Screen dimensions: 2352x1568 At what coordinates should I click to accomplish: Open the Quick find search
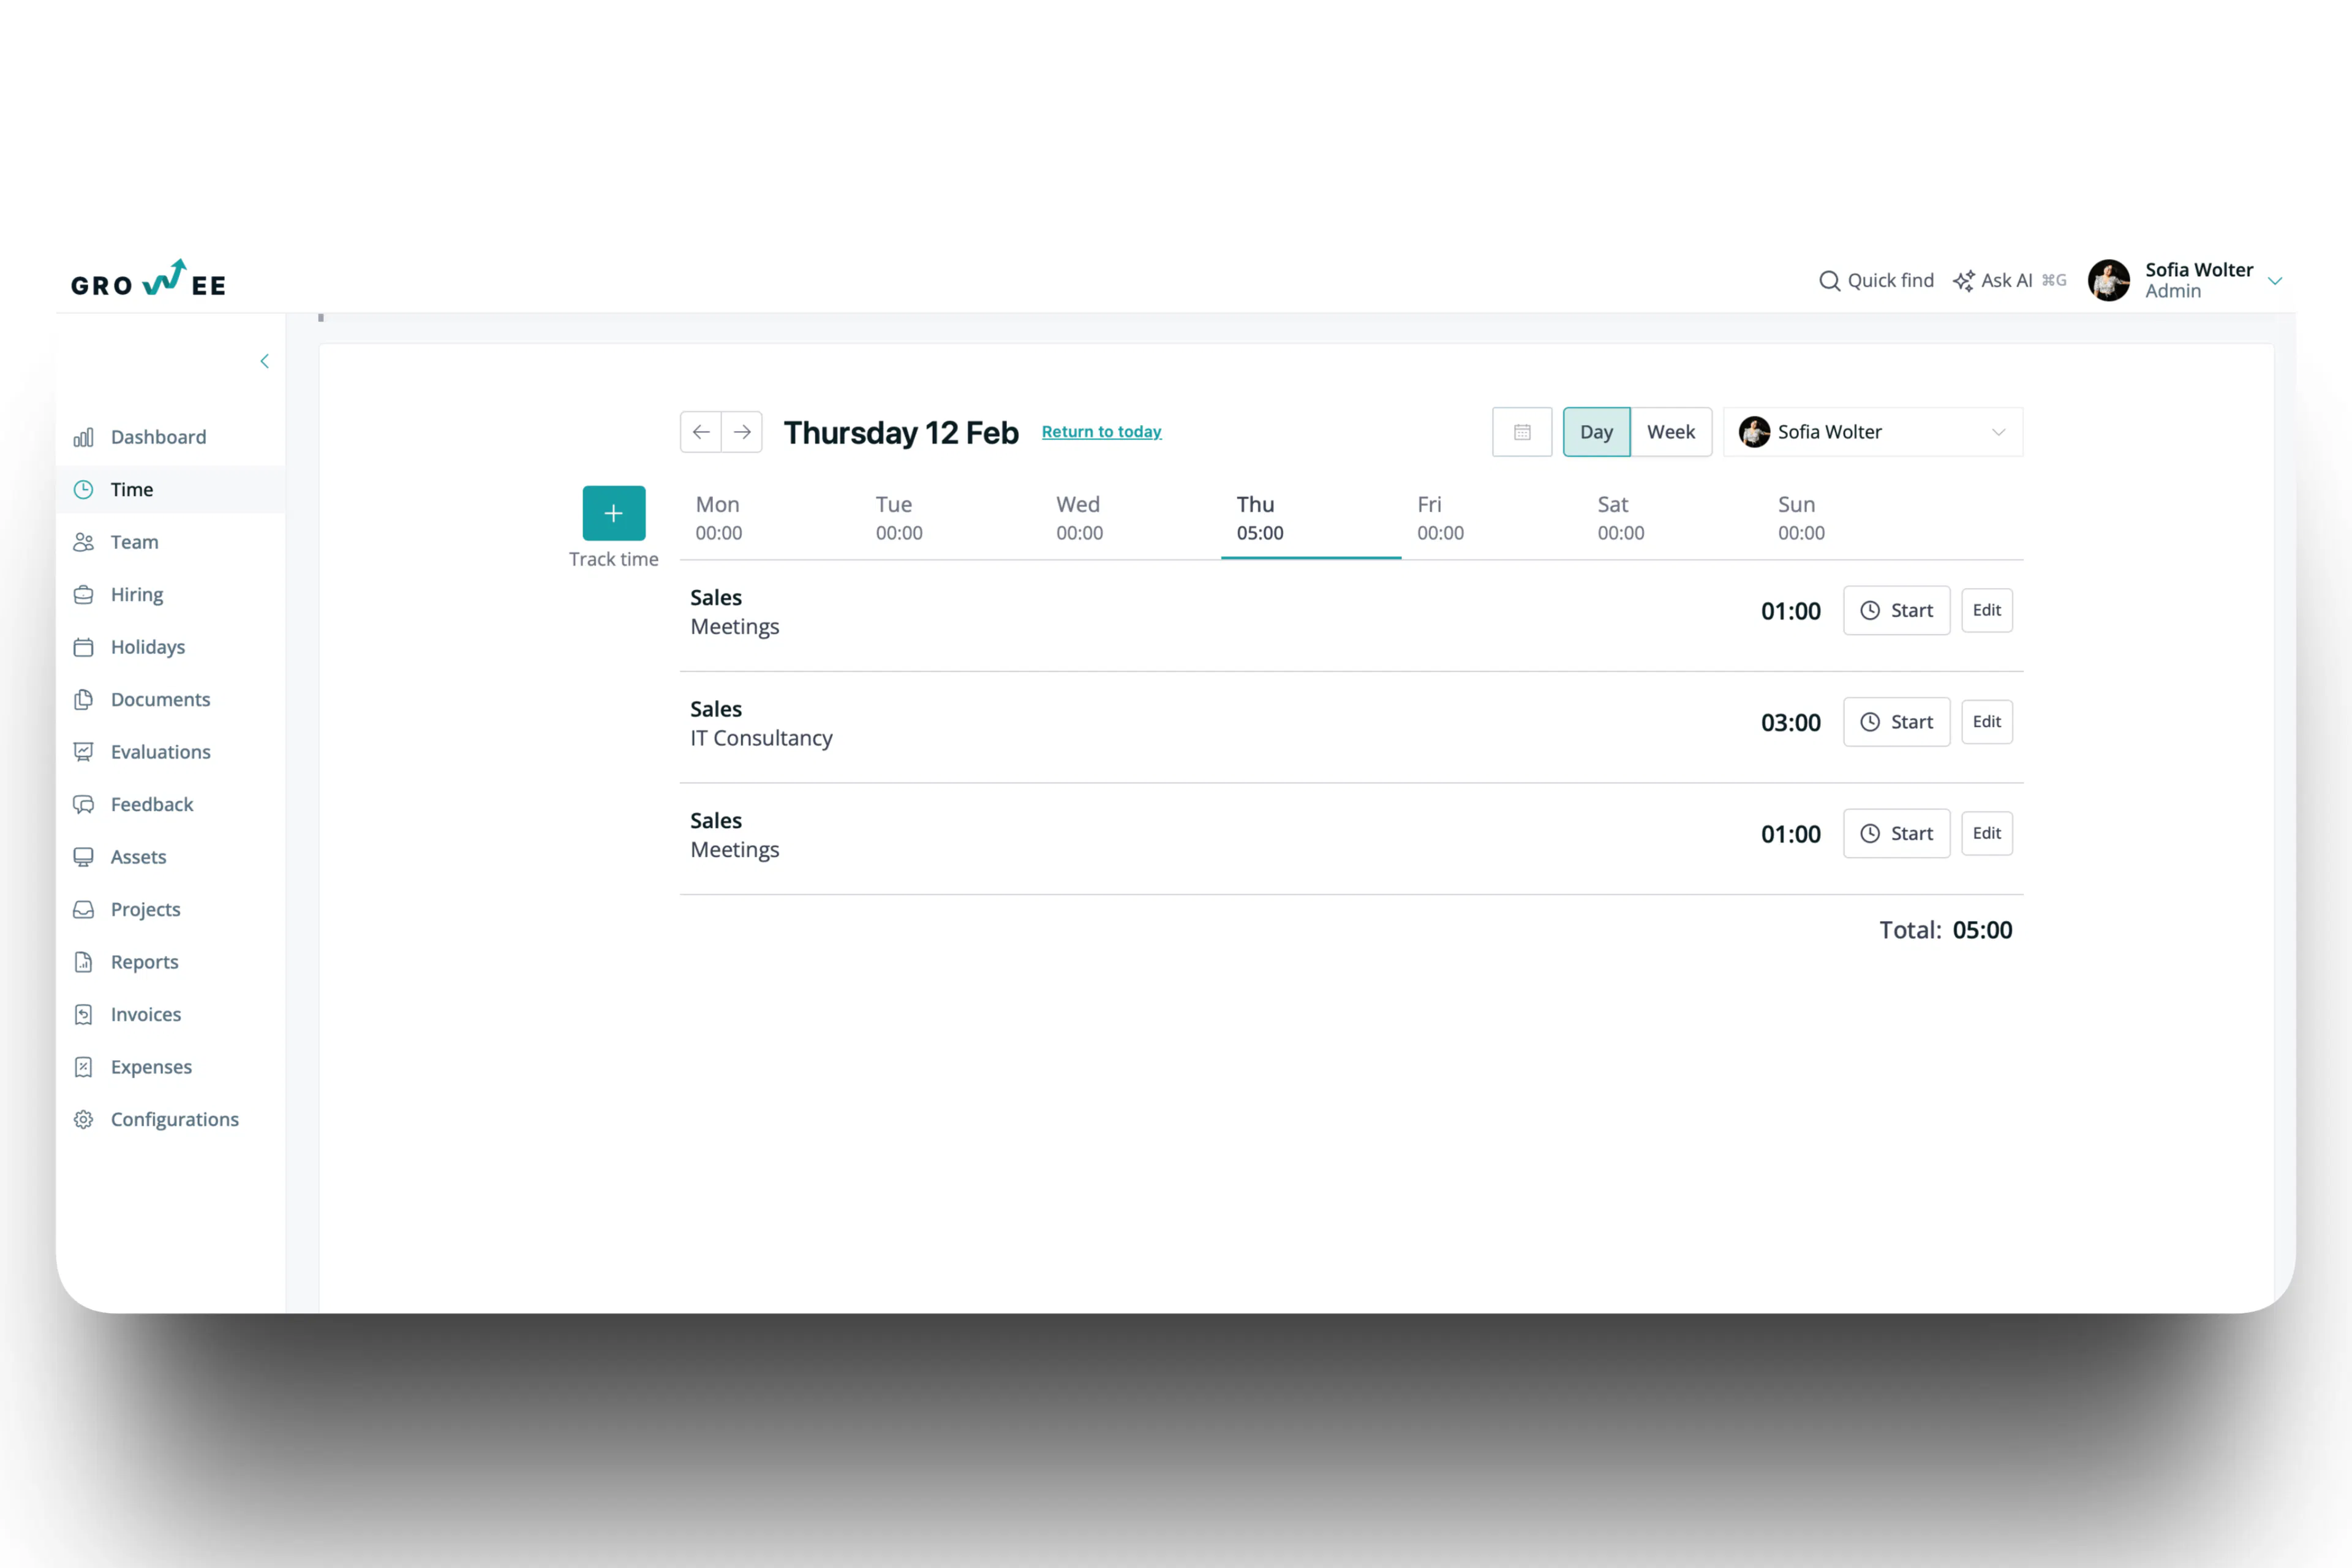click(x=1876, y=280)
